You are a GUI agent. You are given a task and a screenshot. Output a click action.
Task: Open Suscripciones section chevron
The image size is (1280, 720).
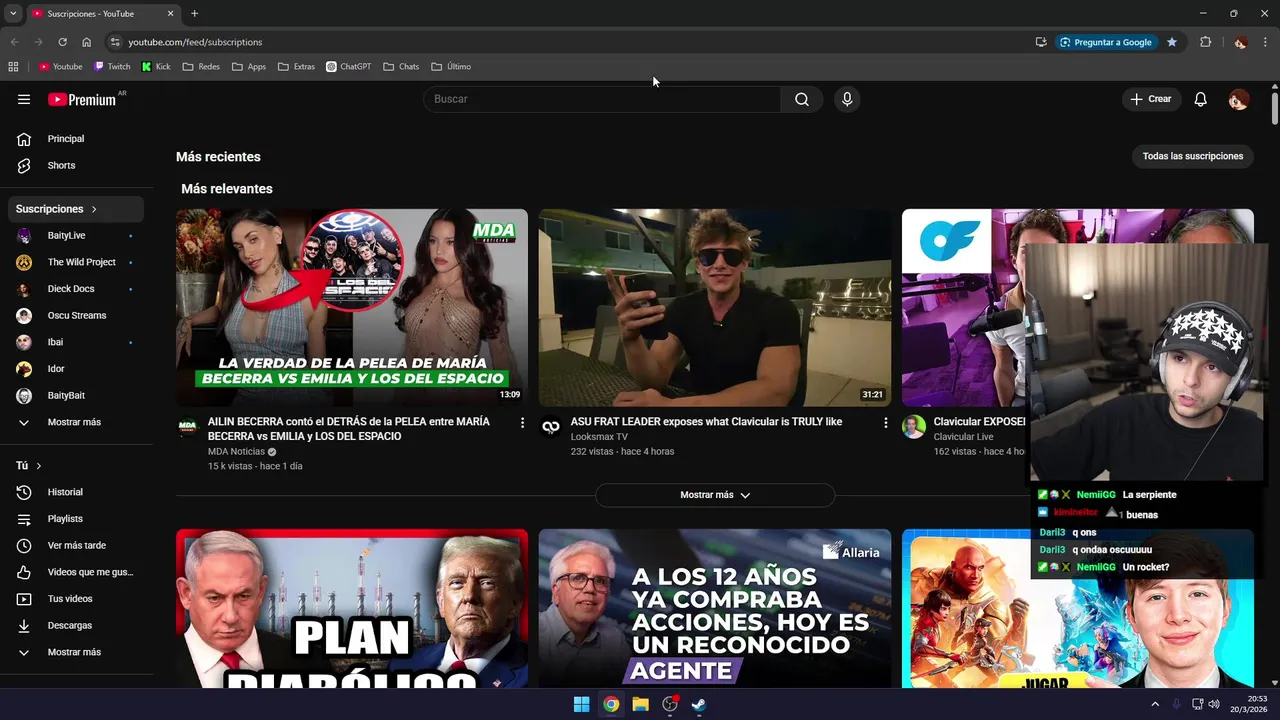tap(94, 209)
